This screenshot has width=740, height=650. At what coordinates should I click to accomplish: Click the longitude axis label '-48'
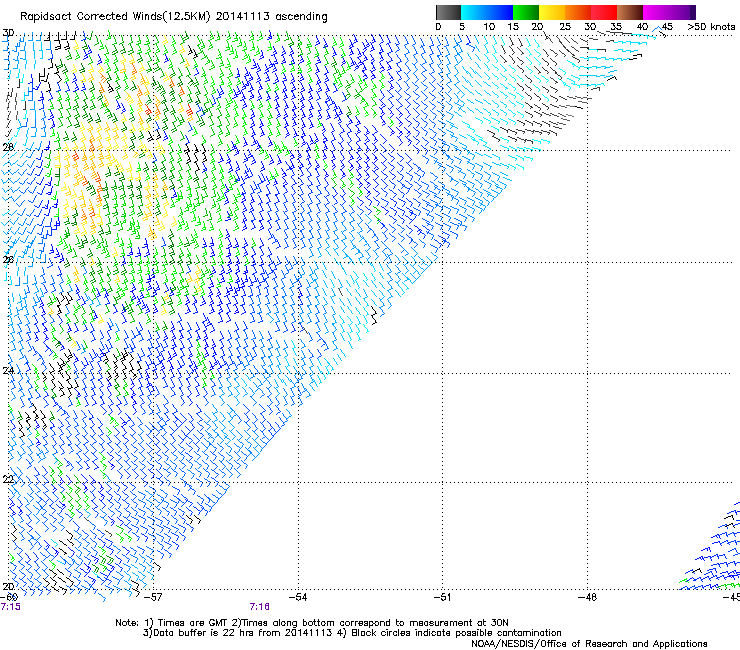[x=587, y=597]
